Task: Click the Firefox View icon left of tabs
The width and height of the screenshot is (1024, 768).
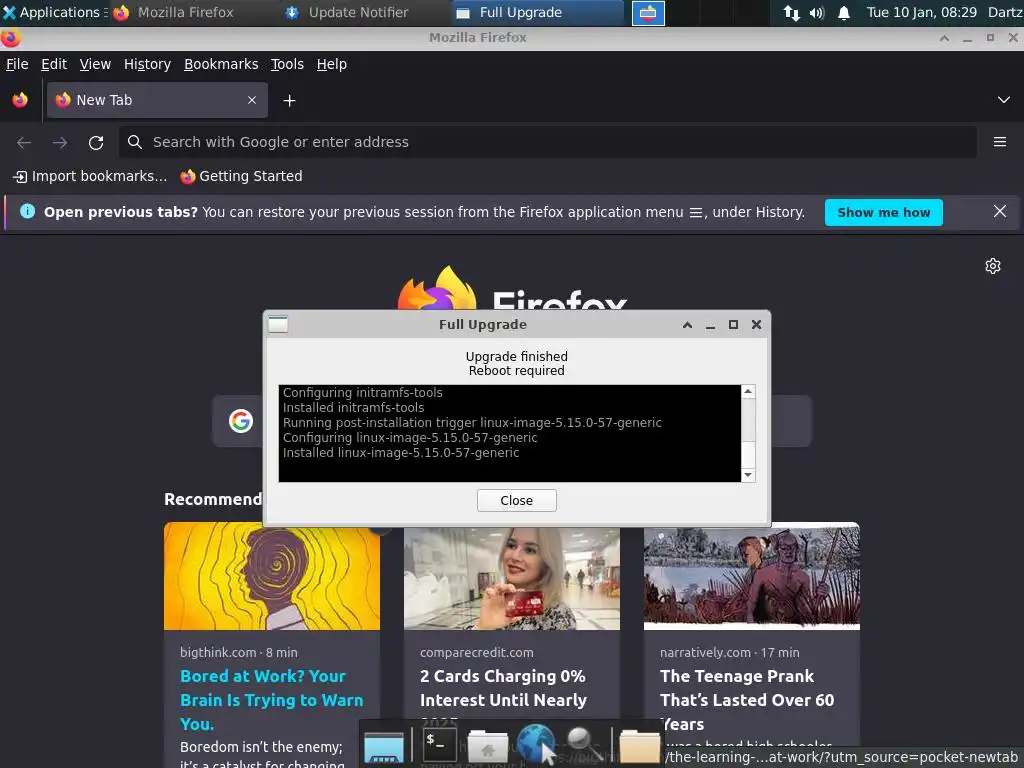Action: [20, 100]
